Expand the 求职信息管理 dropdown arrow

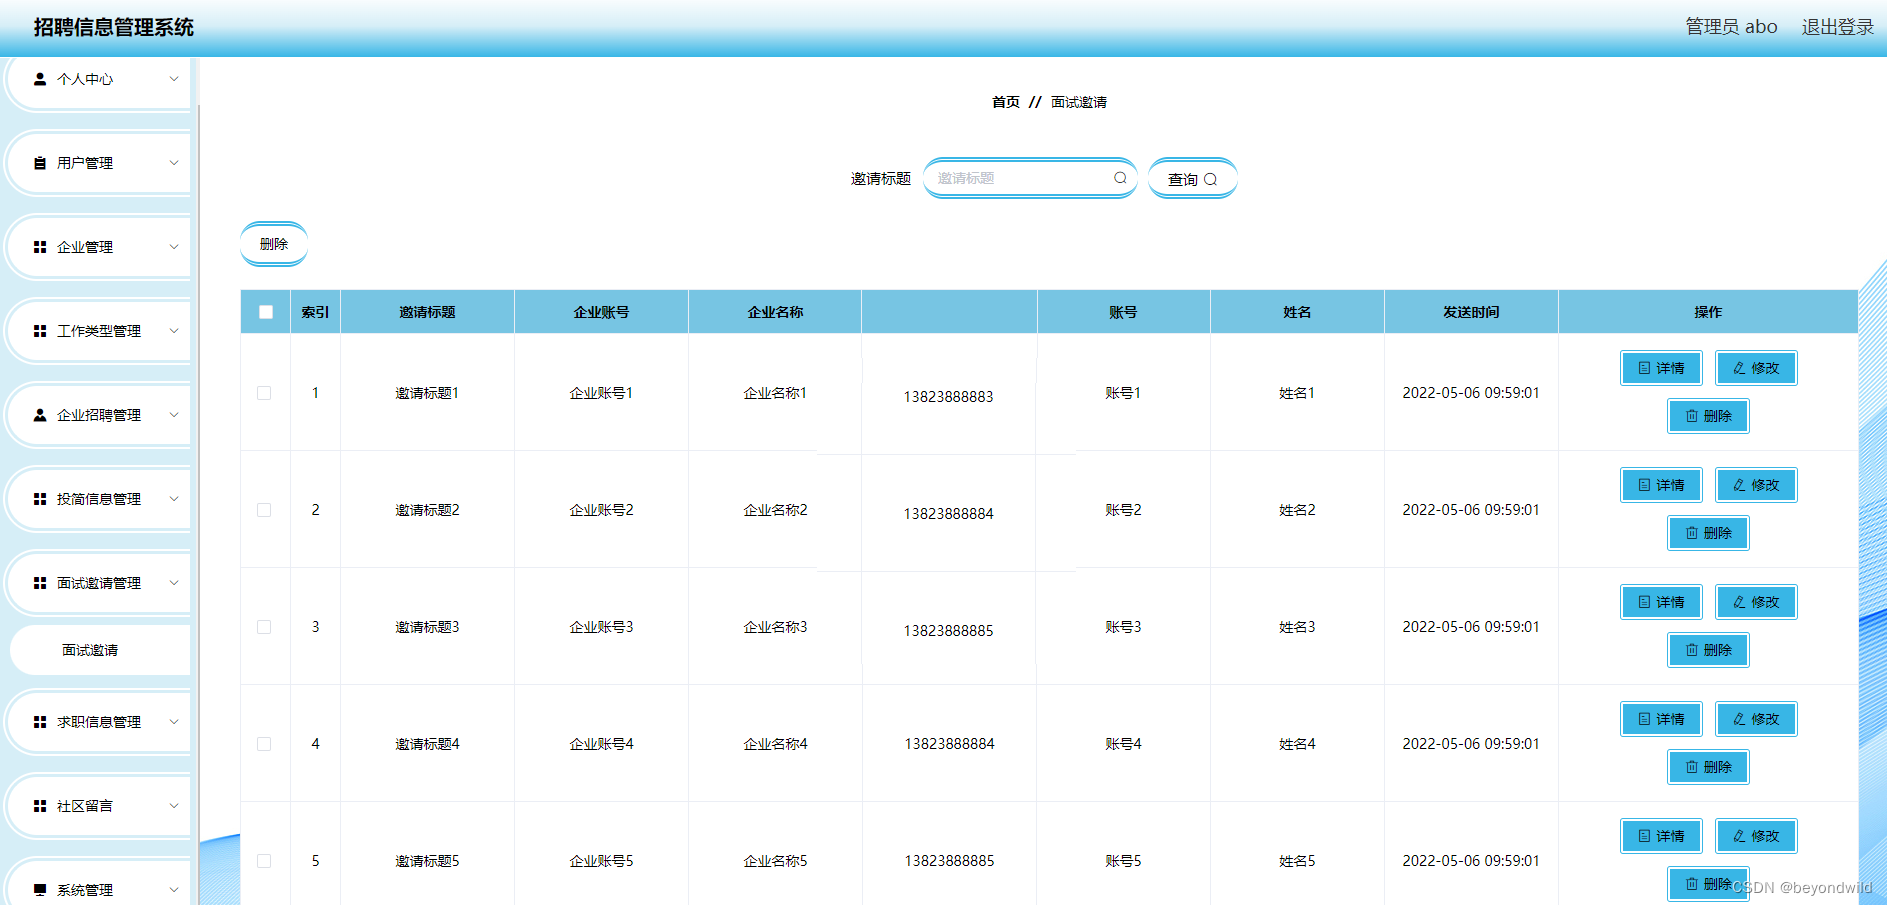click(175, 722)
